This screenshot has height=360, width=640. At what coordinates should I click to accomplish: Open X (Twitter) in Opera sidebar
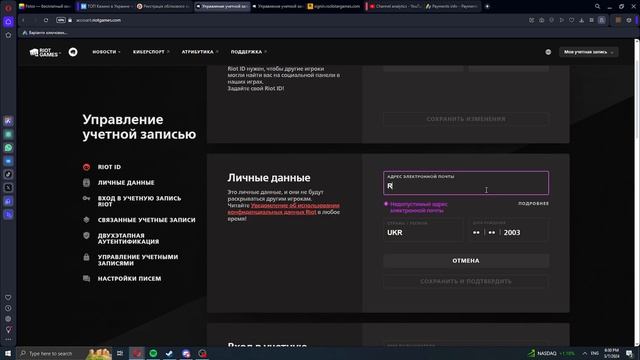pos(8,188)
